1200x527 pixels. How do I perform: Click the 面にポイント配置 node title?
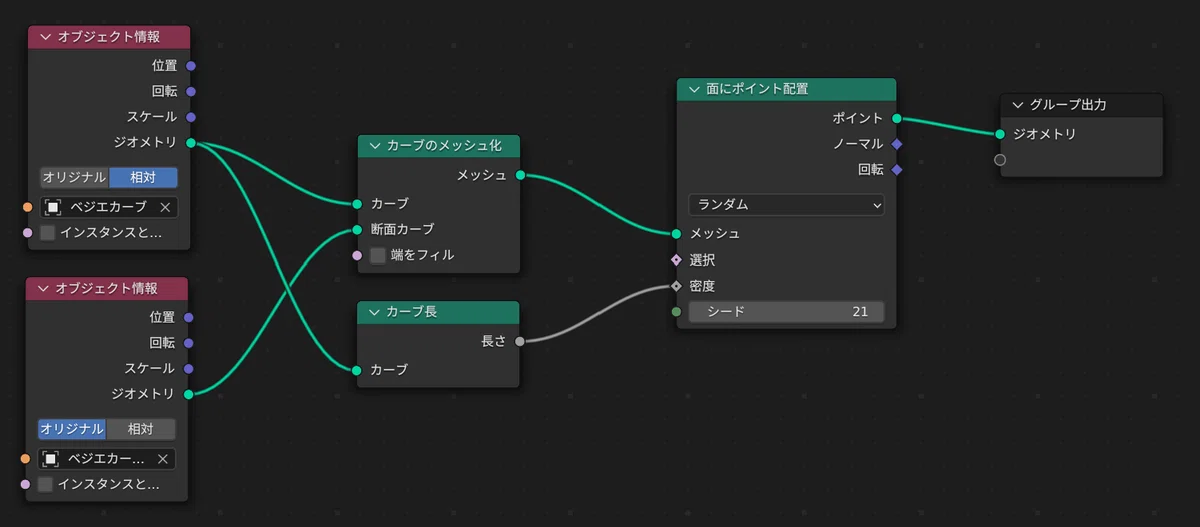coord(757,89)
